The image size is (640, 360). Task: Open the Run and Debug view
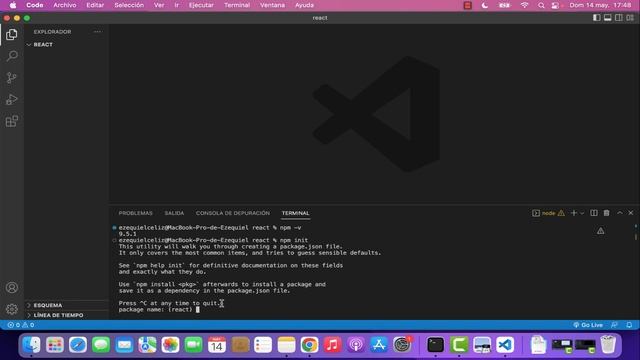pos(12,99)
